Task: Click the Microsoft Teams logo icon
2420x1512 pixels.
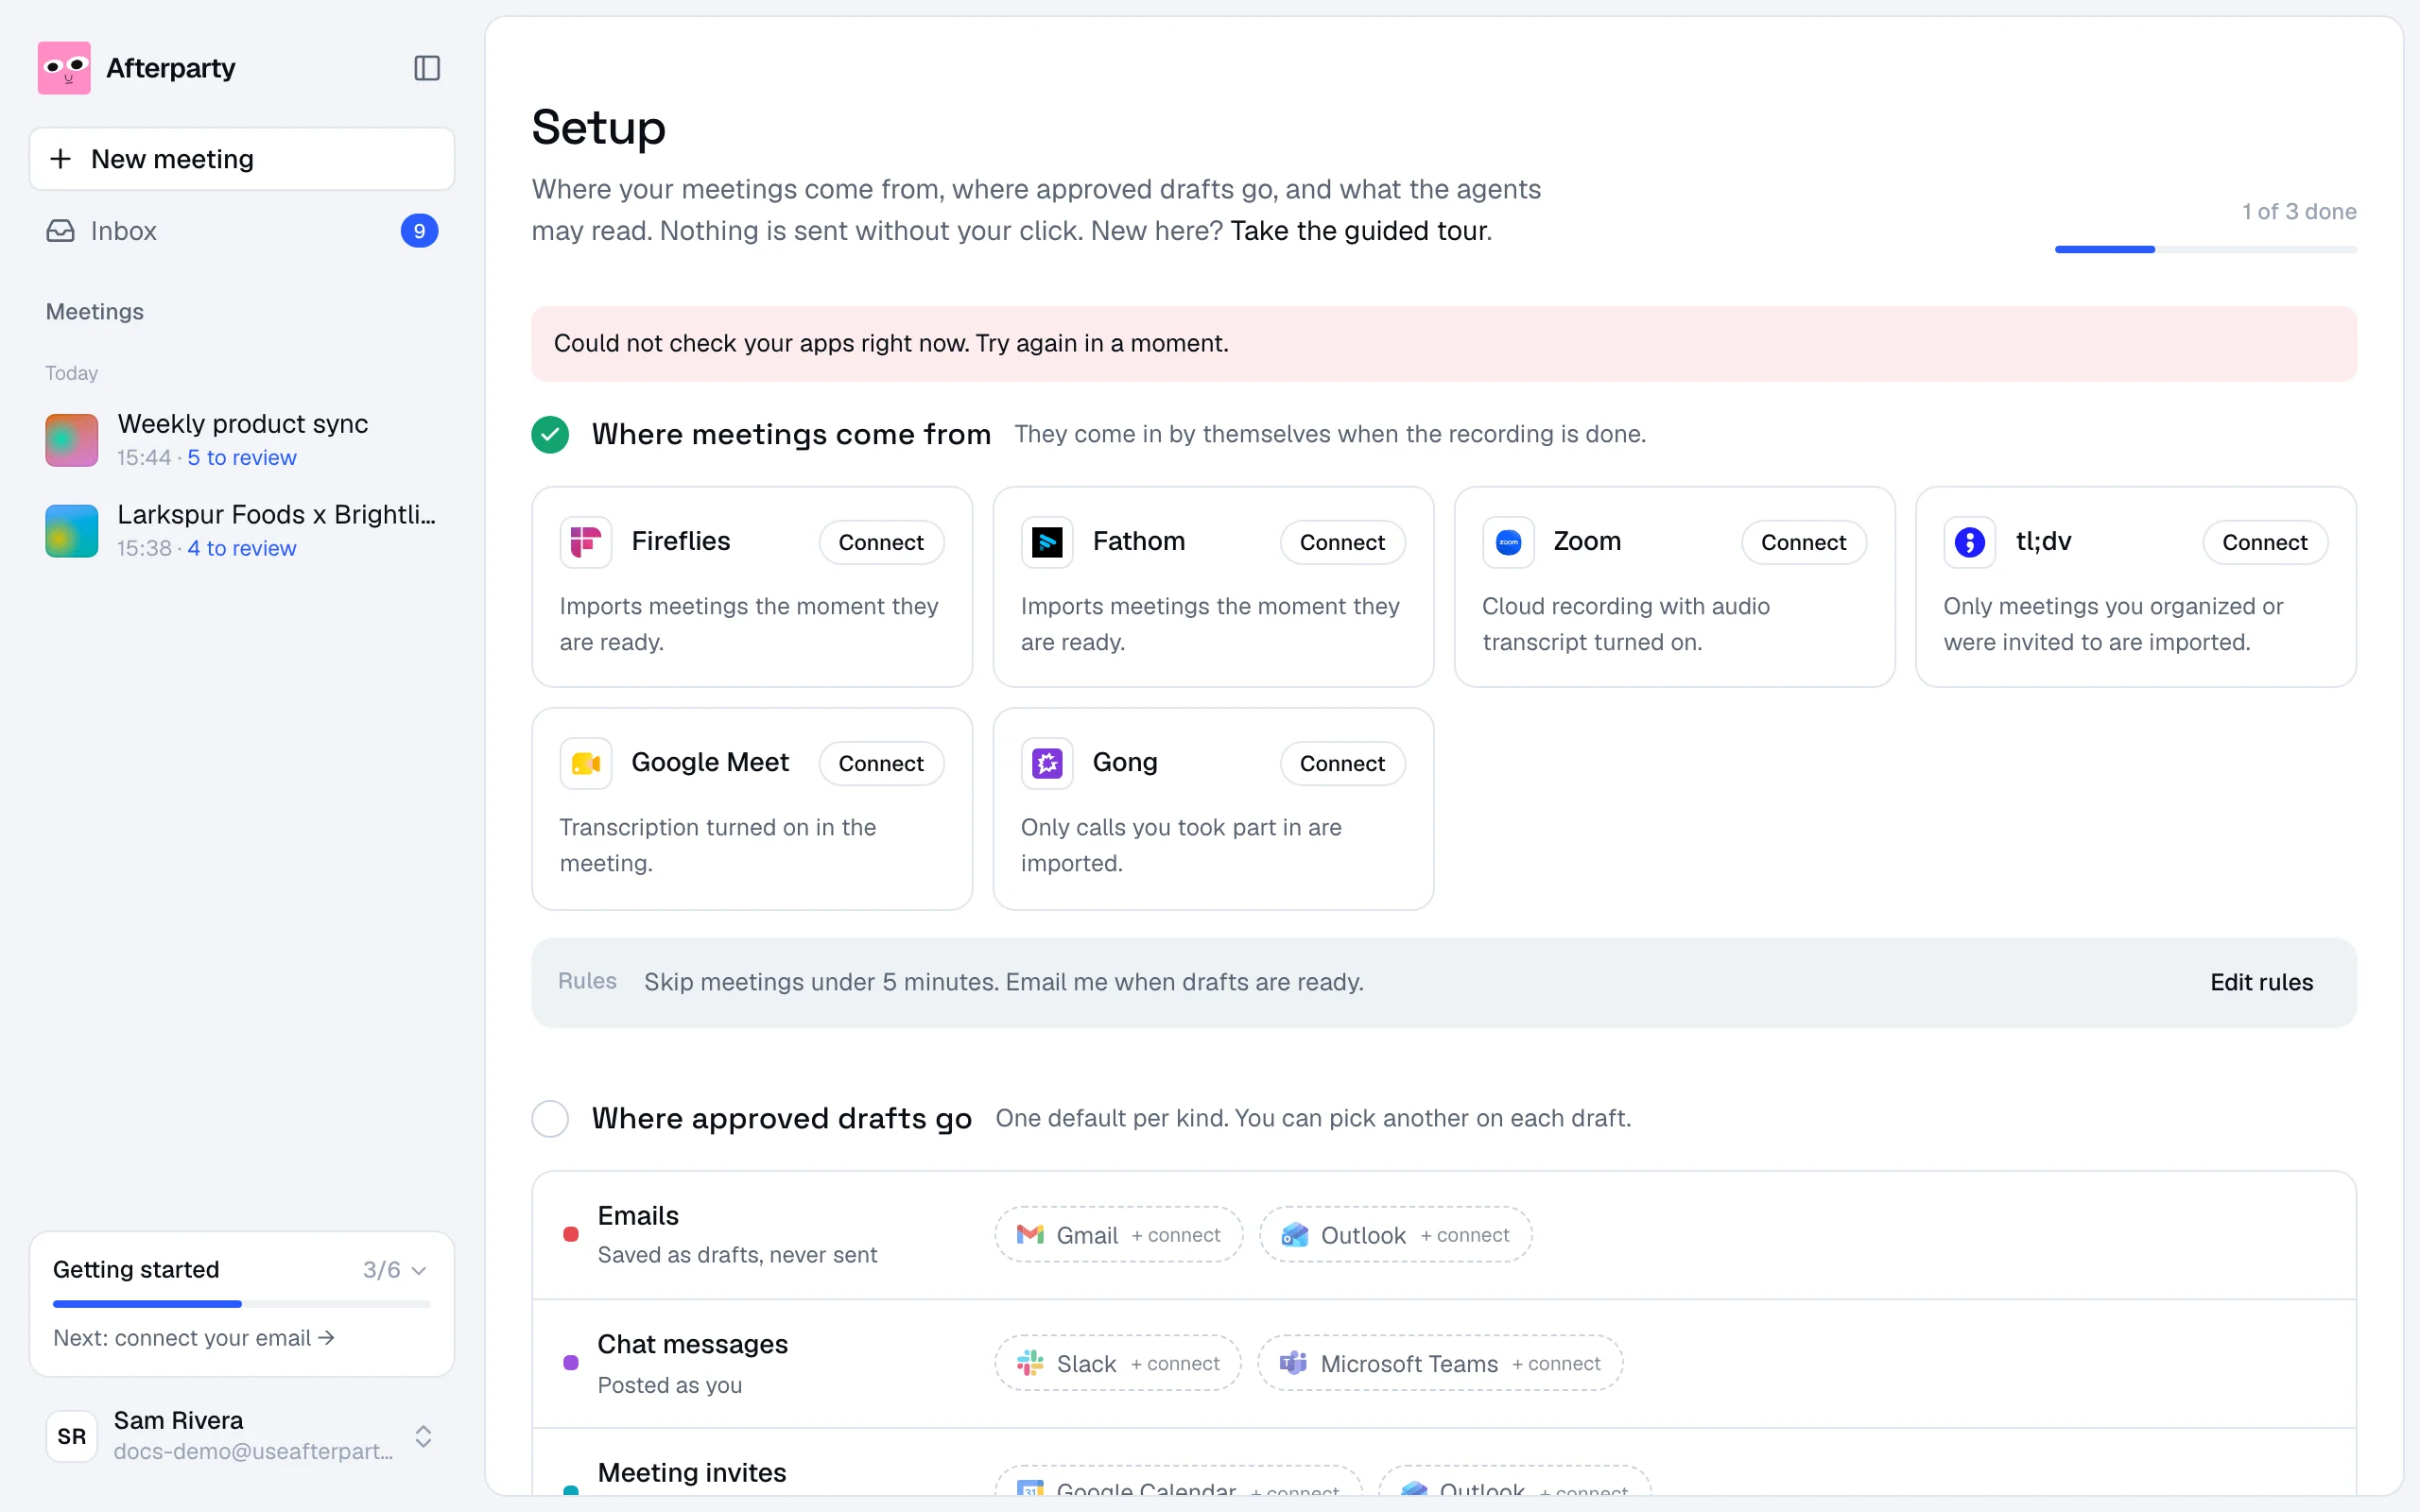Action: 1294,1363
